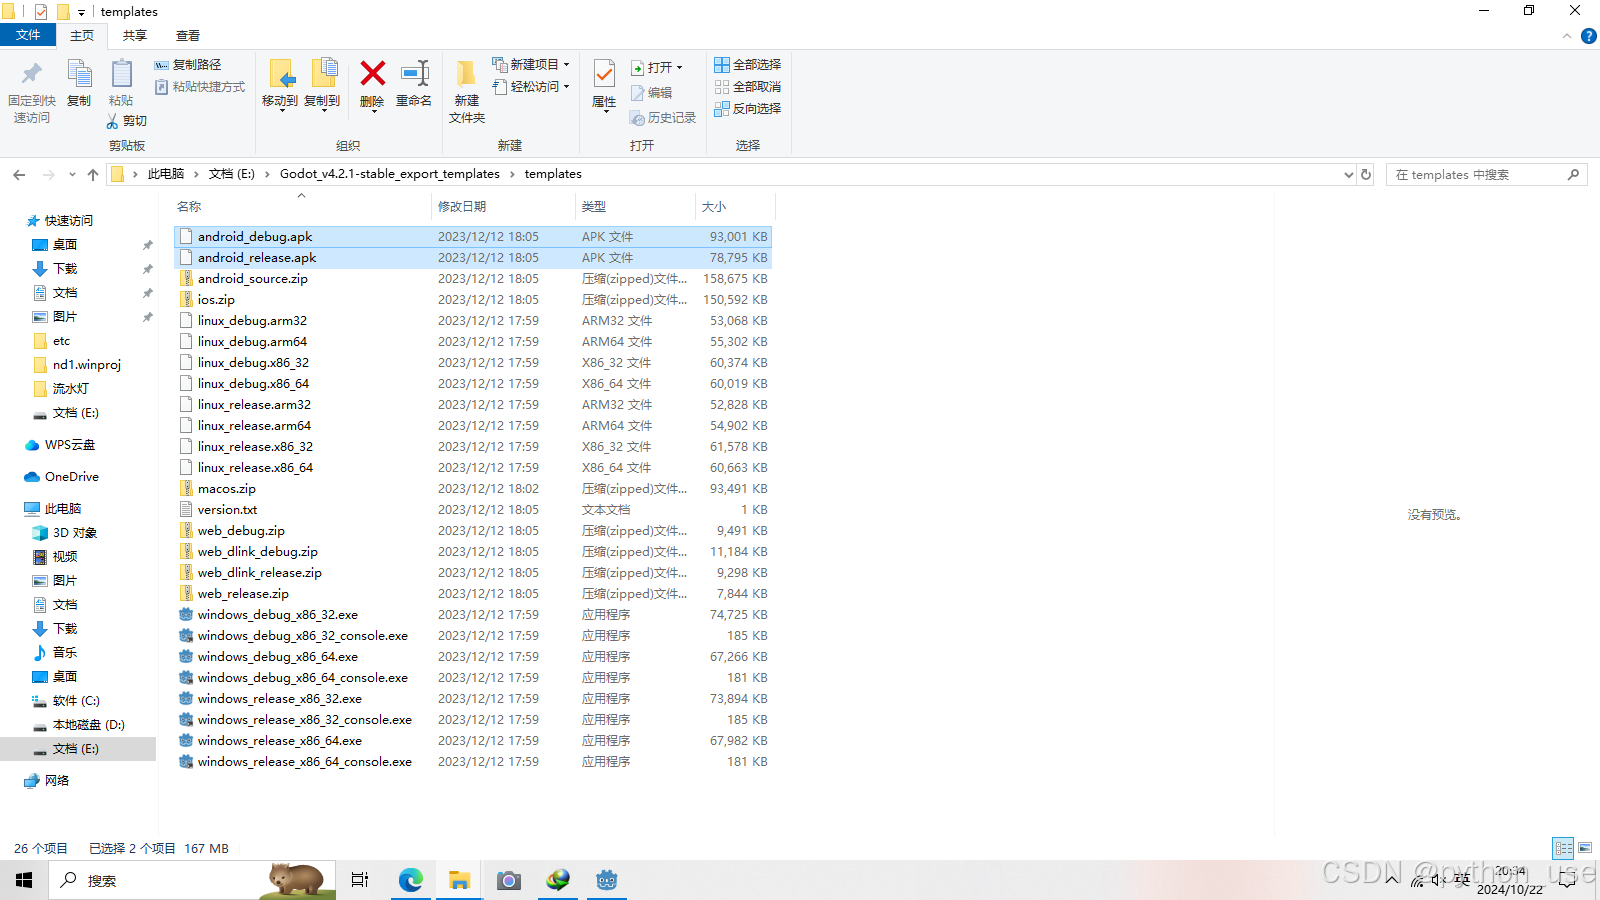Open Godot engine from taskbar
1600x900 pixels.
[x=606, y=880]
